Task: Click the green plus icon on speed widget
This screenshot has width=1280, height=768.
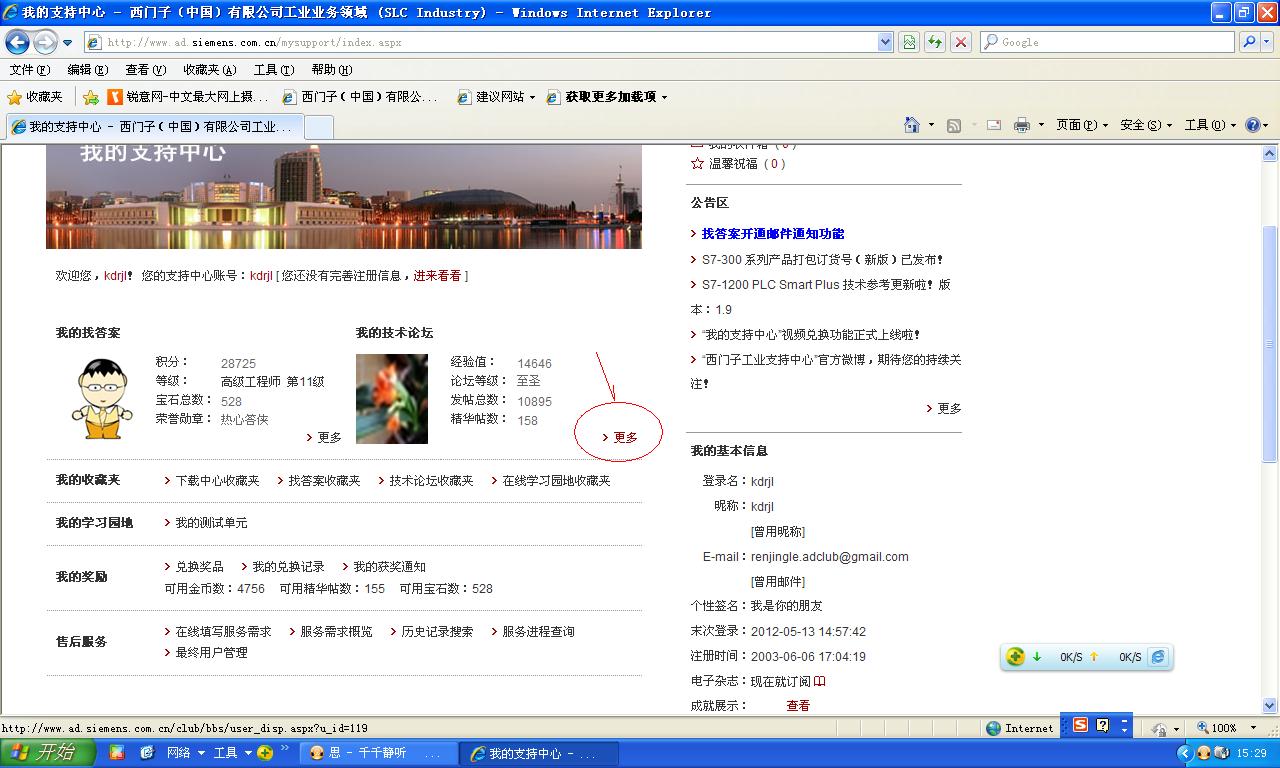Action: [1016, 657]
